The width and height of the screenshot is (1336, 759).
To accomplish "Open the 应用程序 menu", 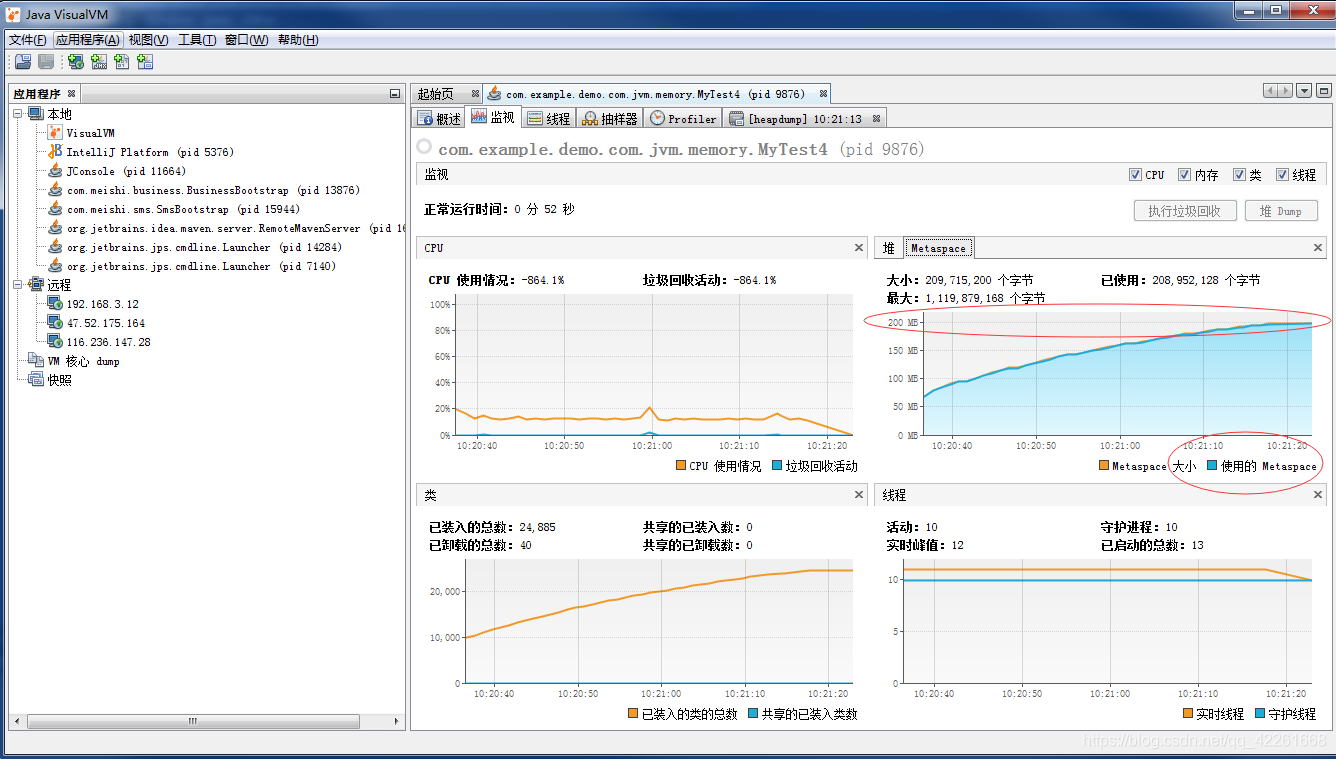I will pyautogui.click(x=88, y=40).
